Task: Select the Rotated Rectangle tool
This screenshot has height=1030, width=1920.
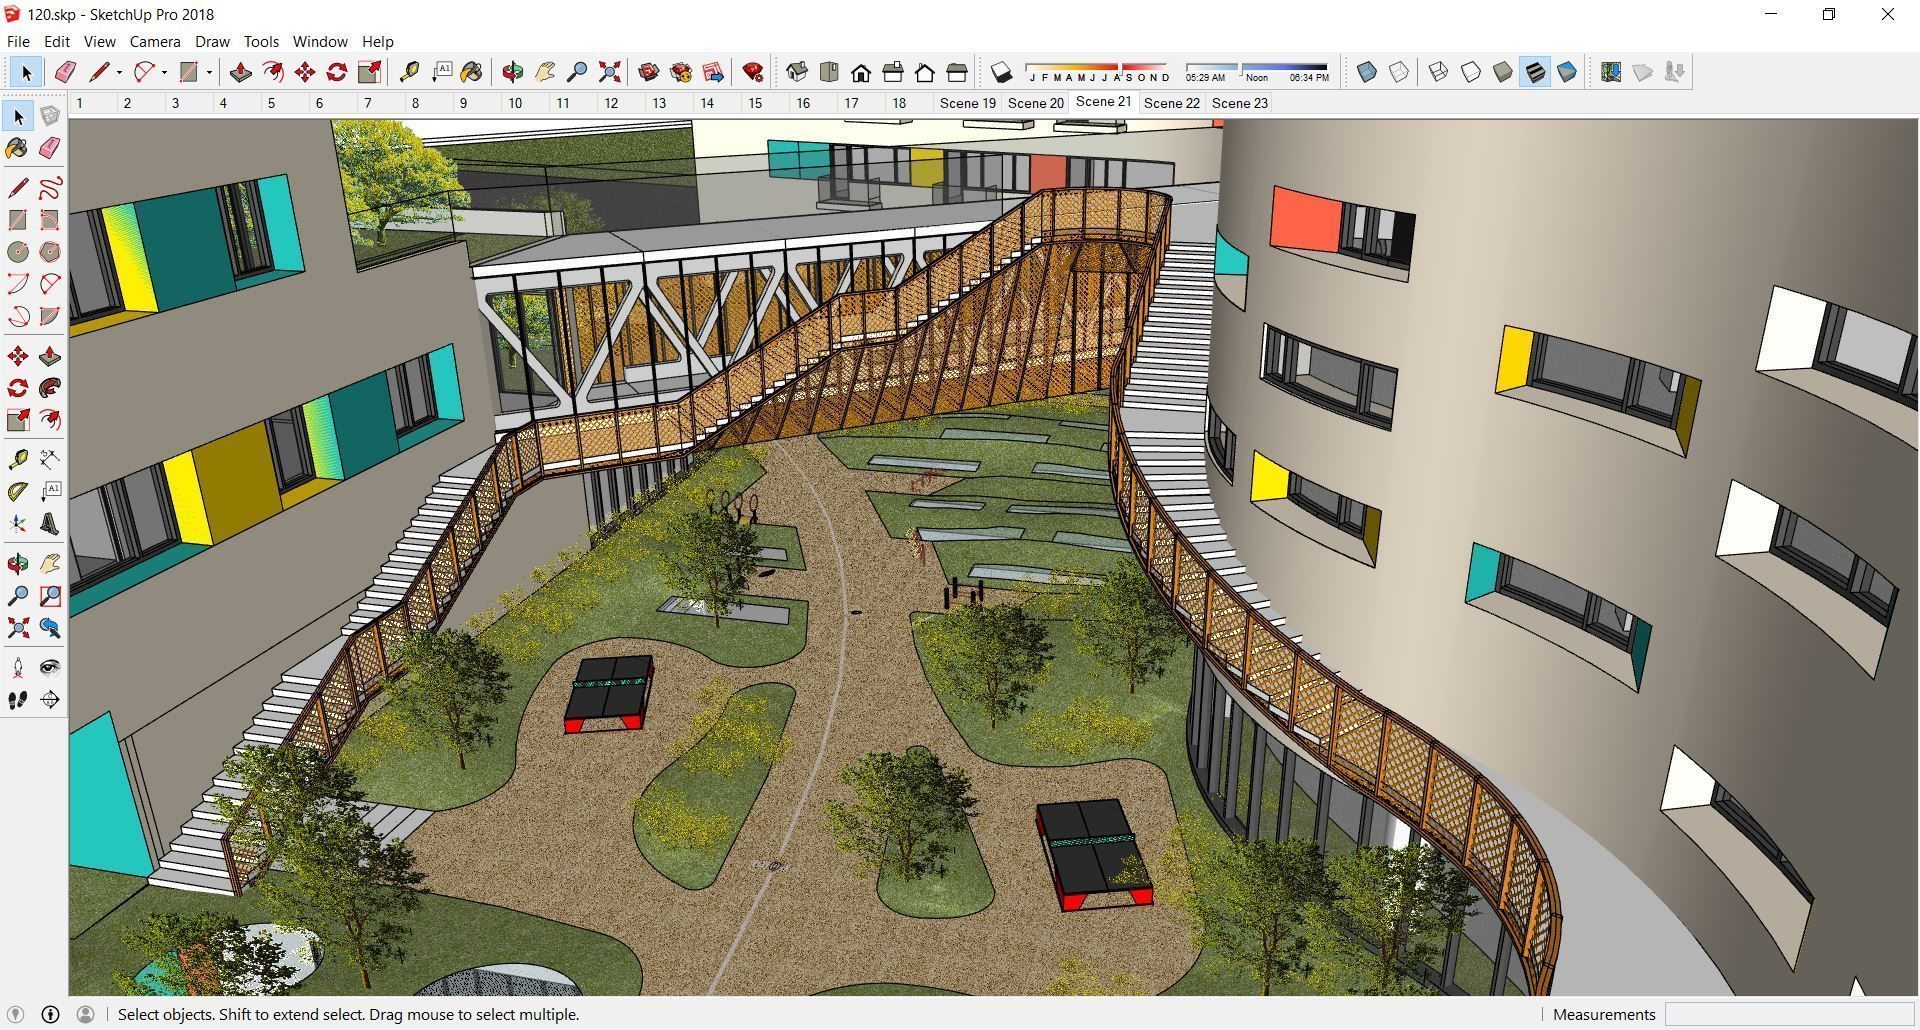Action: point(49,220)
